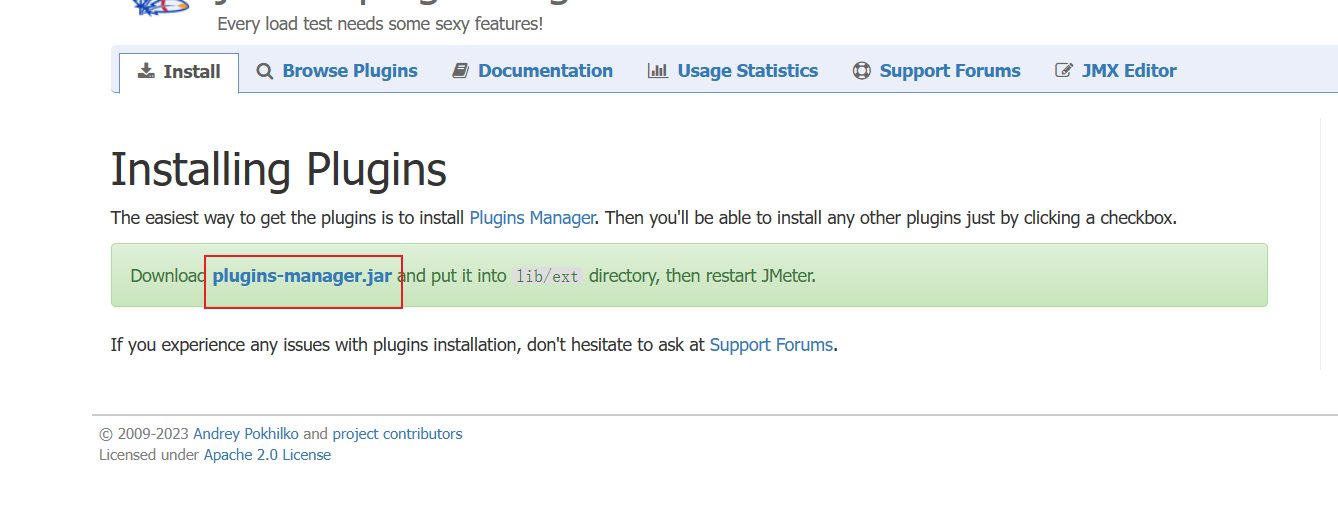The height and width of the screenshot is (521, 1338).
Task: Visit Andrey Pokhilko's link
Action: click(x=246, y=434)
